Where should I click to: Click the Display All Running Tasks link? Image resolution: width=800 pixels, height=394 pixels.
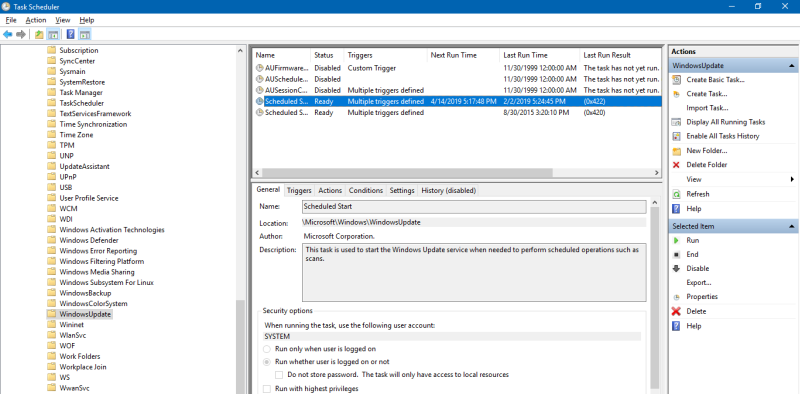tap(726, 122)
